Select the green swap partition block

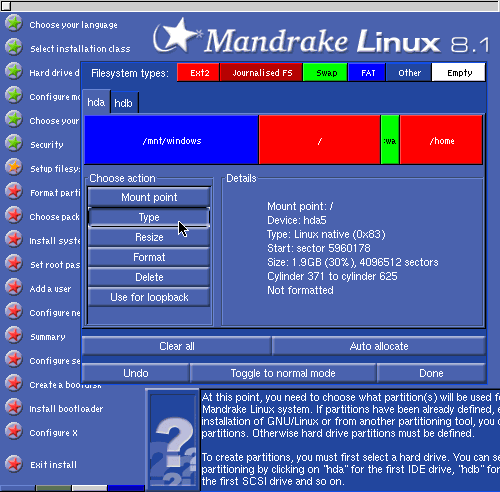[390, 140]
